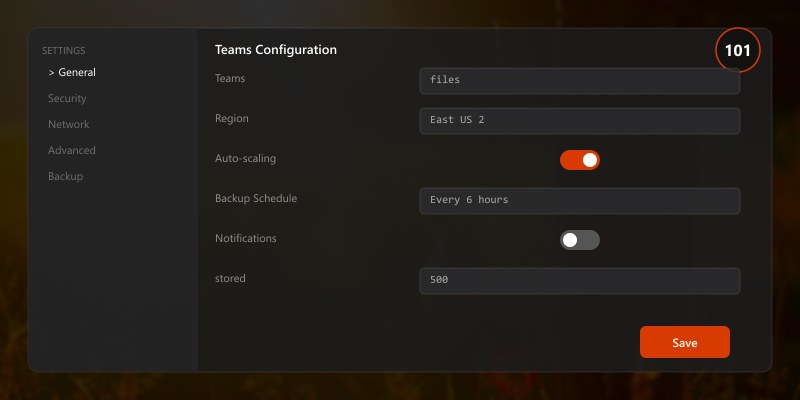Viewport: 800px width, 400px height.
Task: Click the Region field showing East US 2
Action: coord(580,121)
